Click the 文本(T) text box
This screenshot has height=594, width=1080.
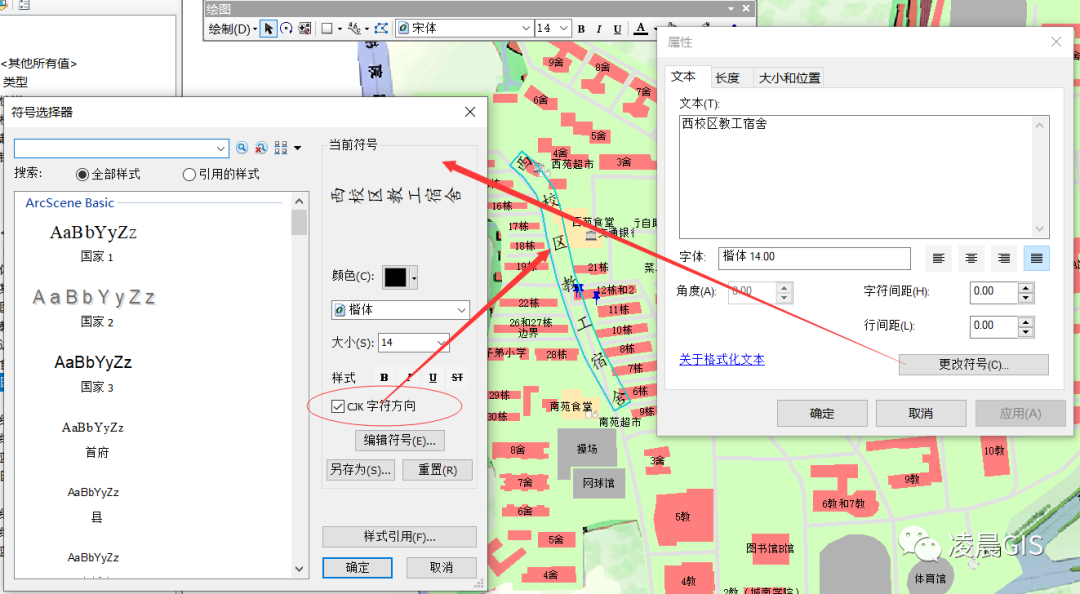[864, 176]
